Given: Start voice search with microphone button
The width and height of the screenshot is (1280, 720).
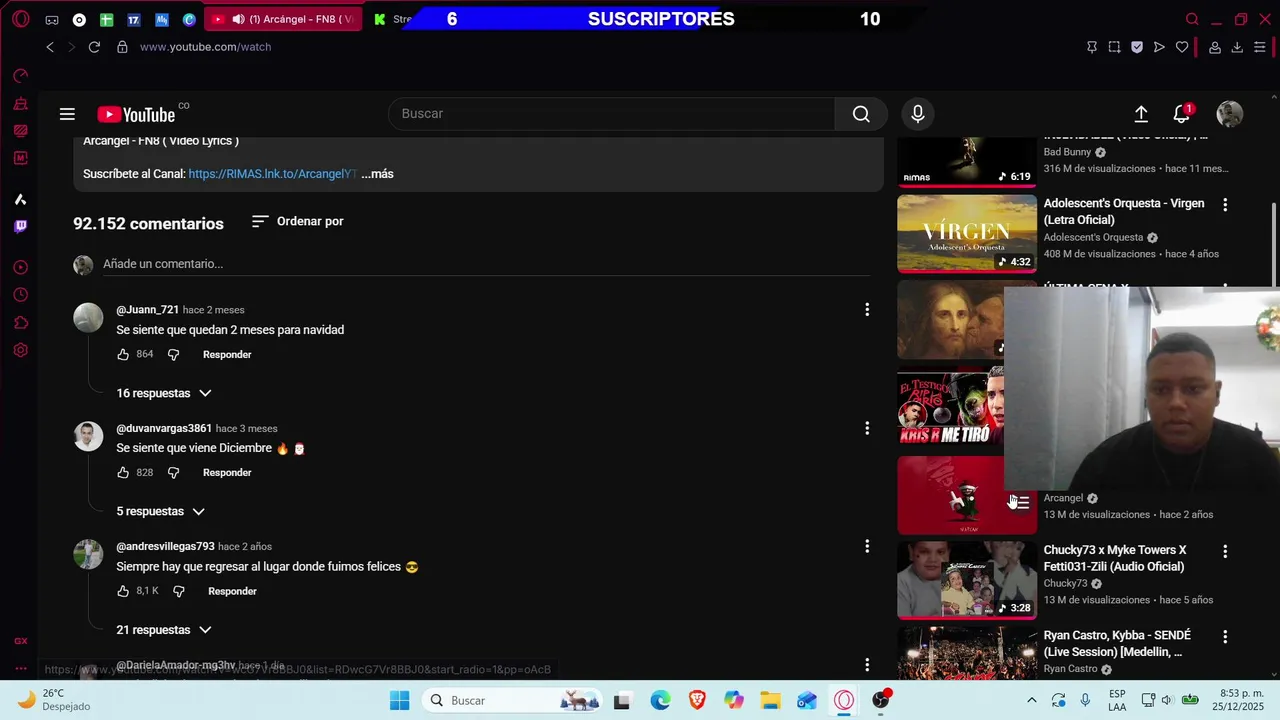Looking at the screenshot, I should point(918,114).
